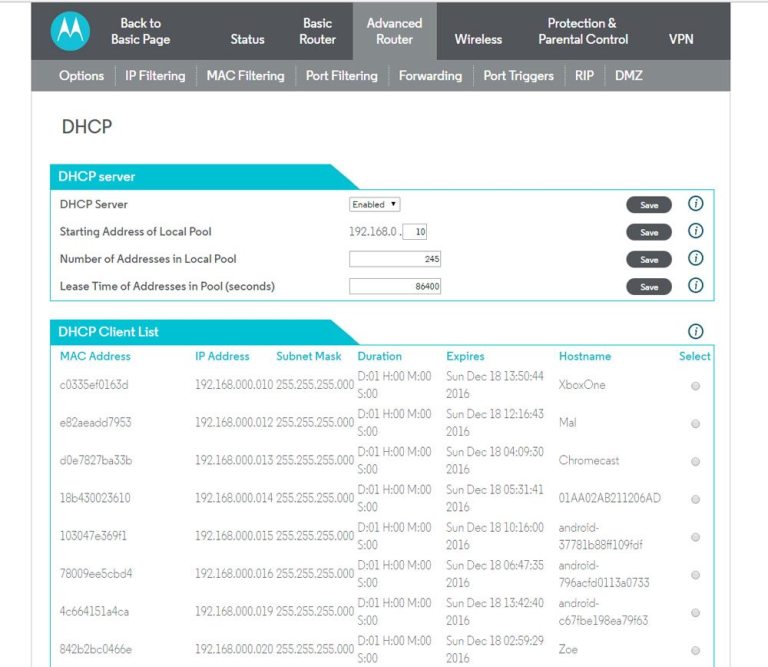768x667 pixels.
Task: Save the Lease Time setting
Action: click(649, 287)
